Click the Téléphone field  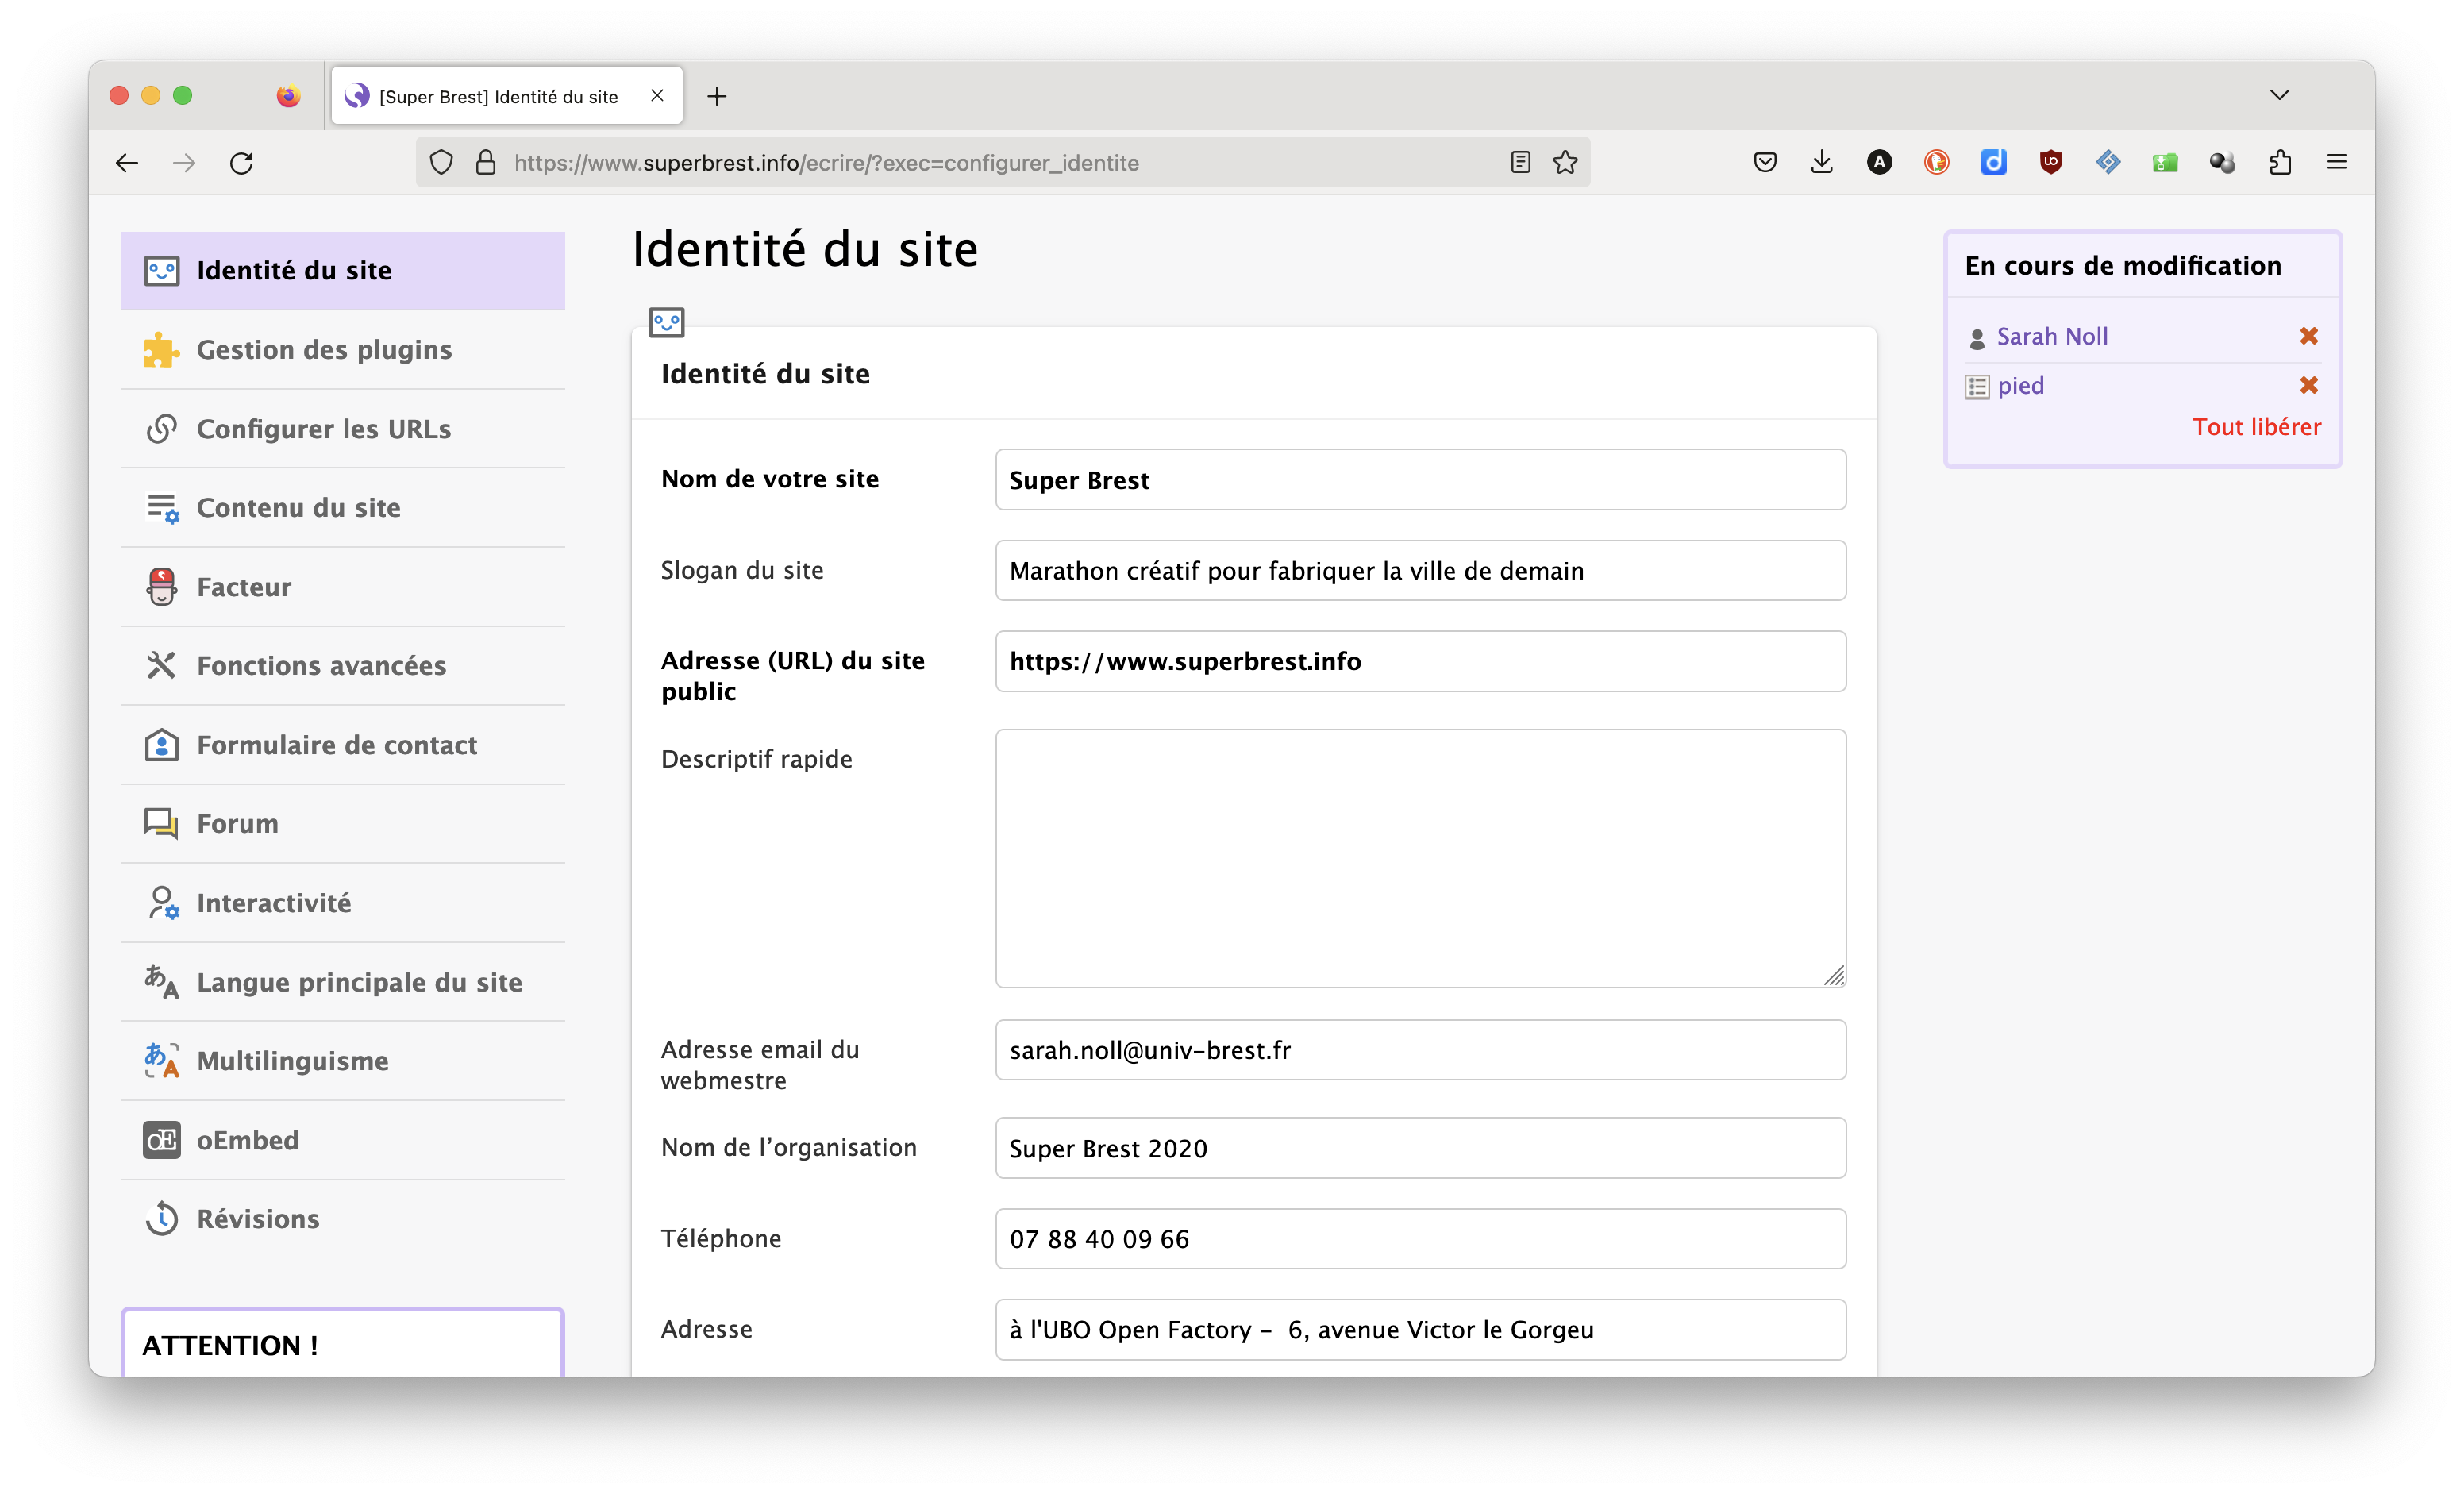(x=1420, y=1239)
